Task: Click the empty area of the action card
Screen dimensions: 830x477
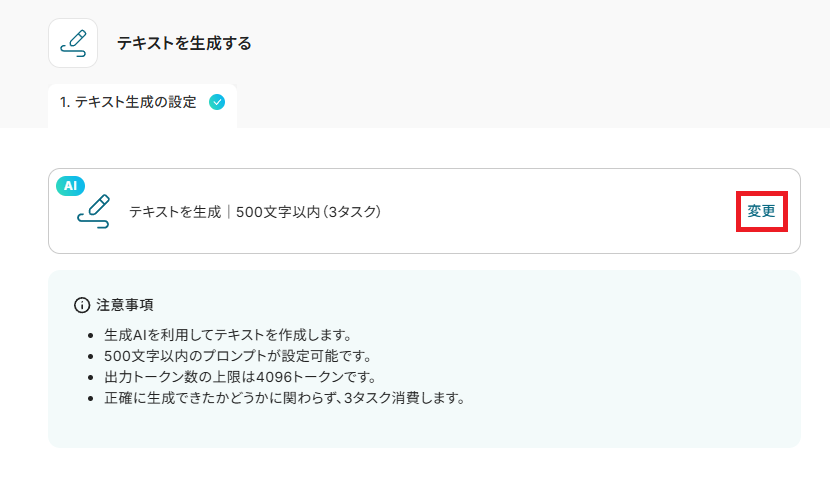Action: (556, 211)
